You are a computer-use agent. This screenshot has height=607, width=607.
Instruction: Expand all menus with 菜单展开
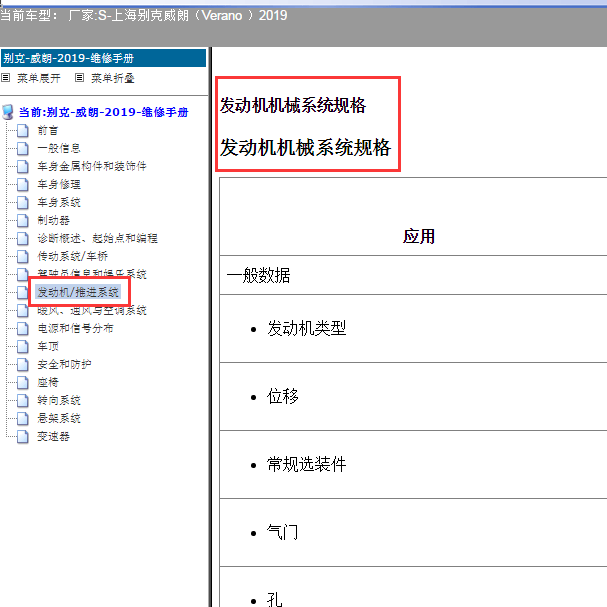[x=39, y=78]
